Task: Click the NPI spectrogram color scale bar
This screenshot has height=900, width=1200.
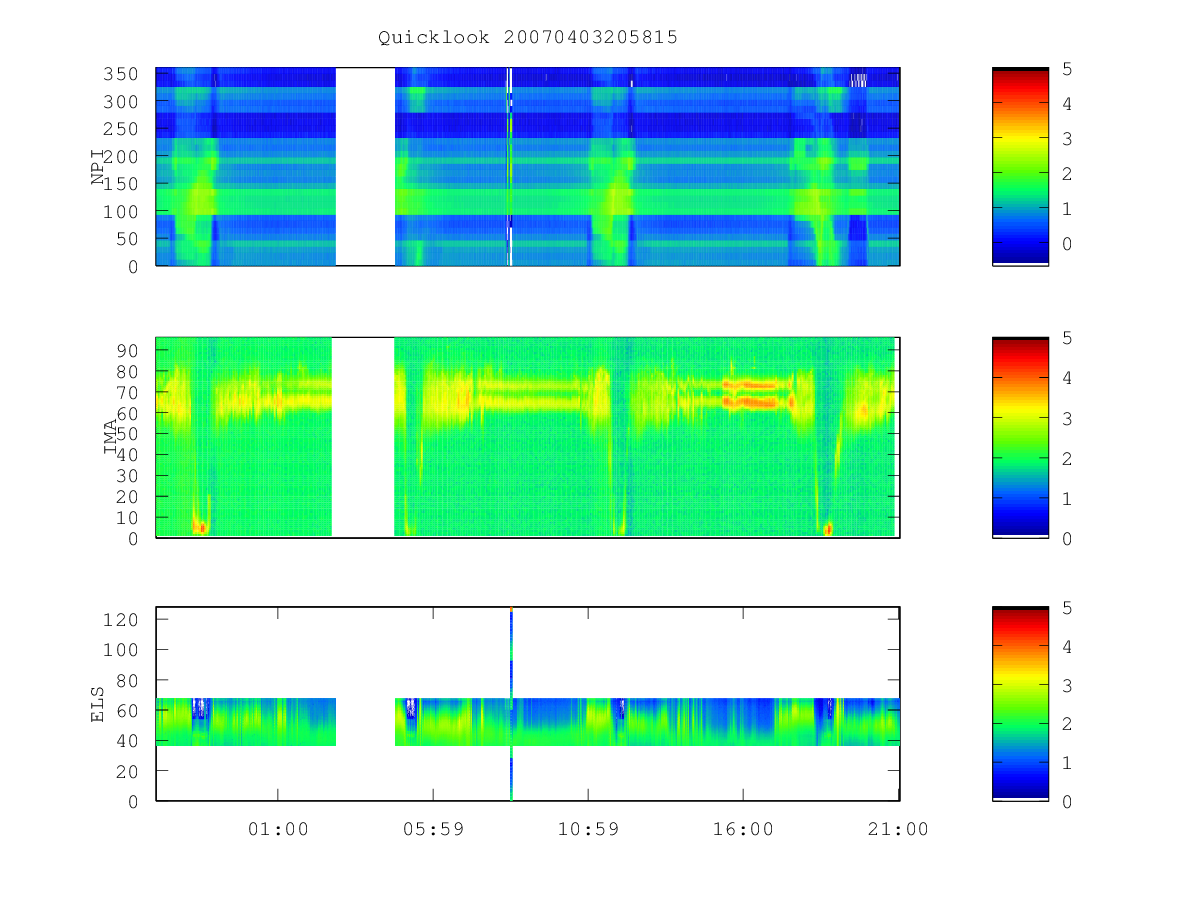Action: coord(1020,166)
